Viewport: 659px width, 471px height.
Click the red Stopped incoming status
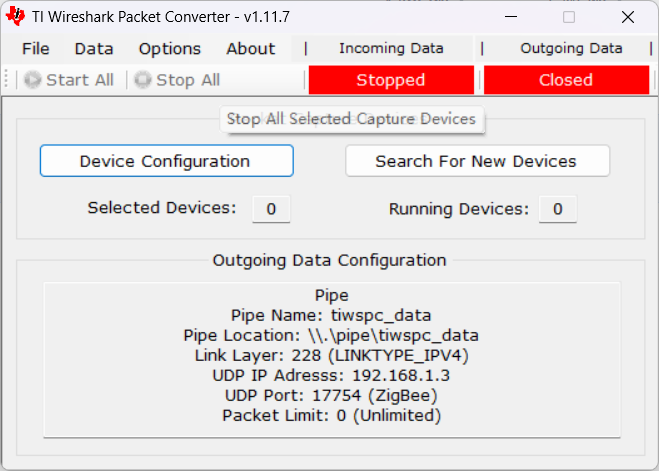tap(391, 80)
